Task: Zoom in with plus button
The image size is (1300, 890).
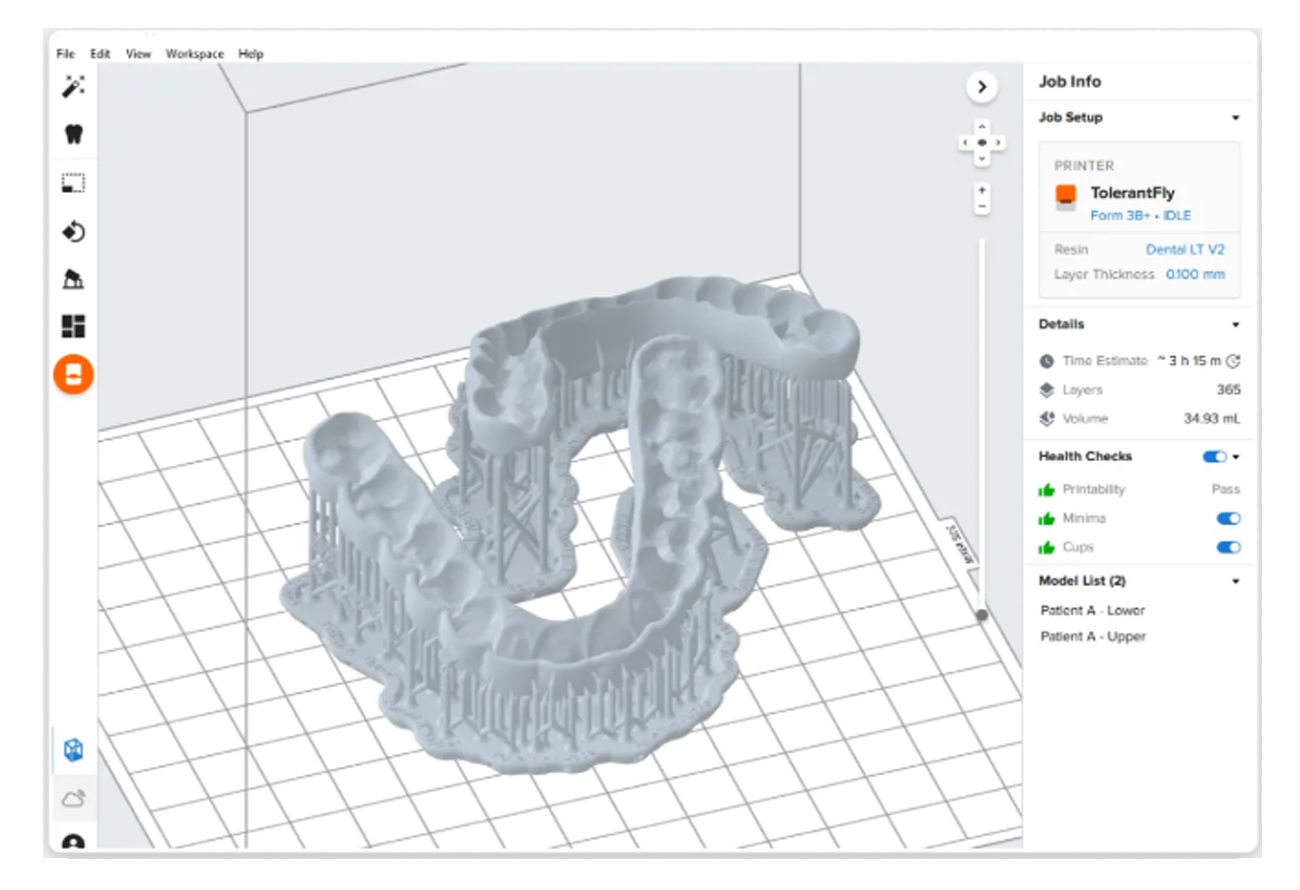Action: click(x=982, y=190)
